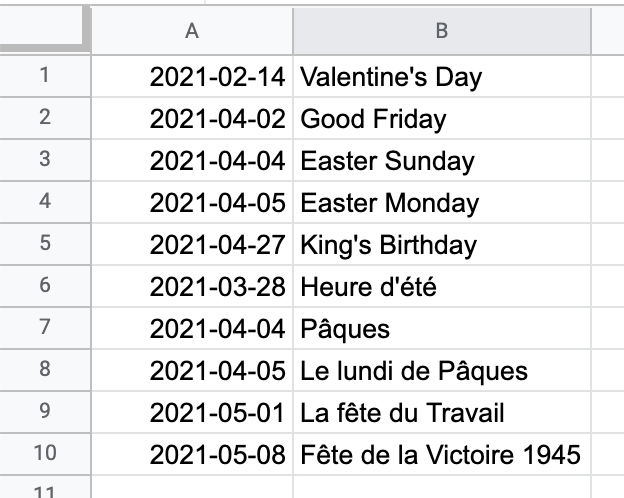Click La fête du Travail cell
The width and height of the screenshot is (624, 498).
(x=442, y=412)
